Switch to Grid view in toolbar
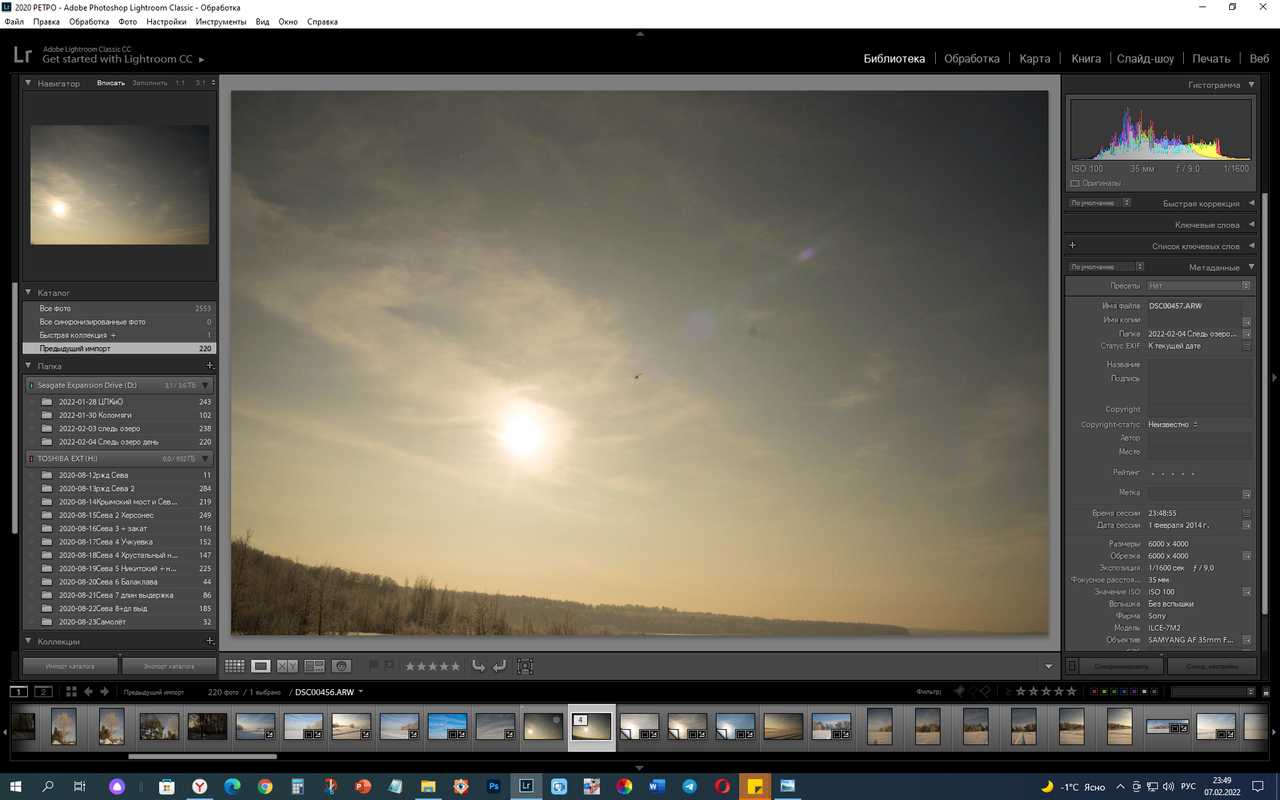This screenshot has height=800, width=1280. pos(234,666)
